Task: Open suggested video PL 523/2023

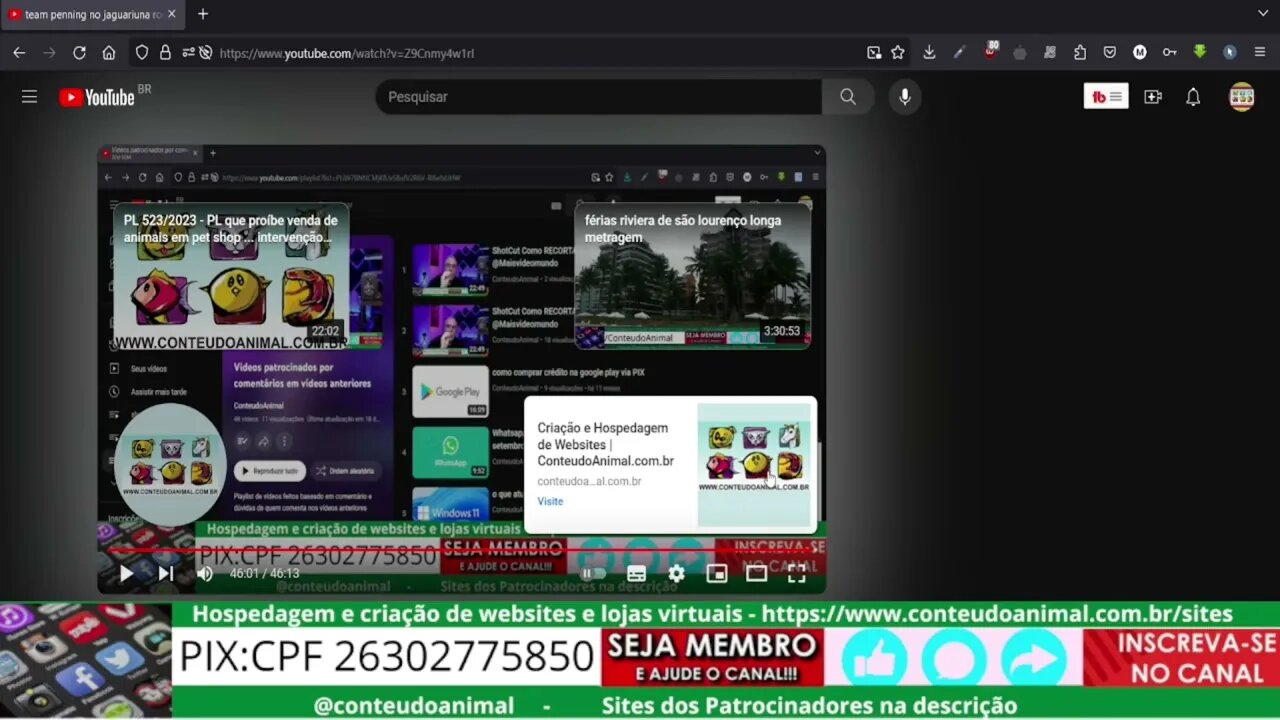Action: [x=231, y=275]
